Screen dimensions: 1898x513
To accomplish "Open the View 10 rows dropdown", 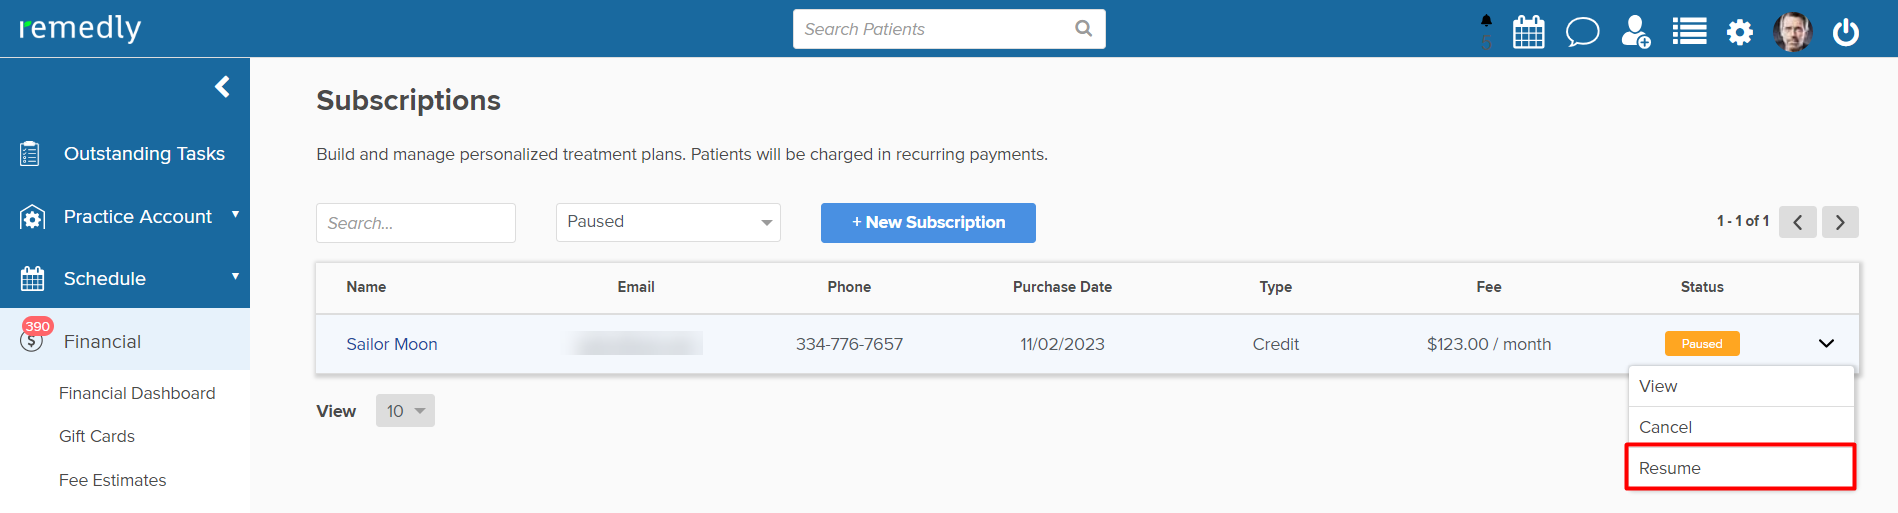I will coord(405,411).
